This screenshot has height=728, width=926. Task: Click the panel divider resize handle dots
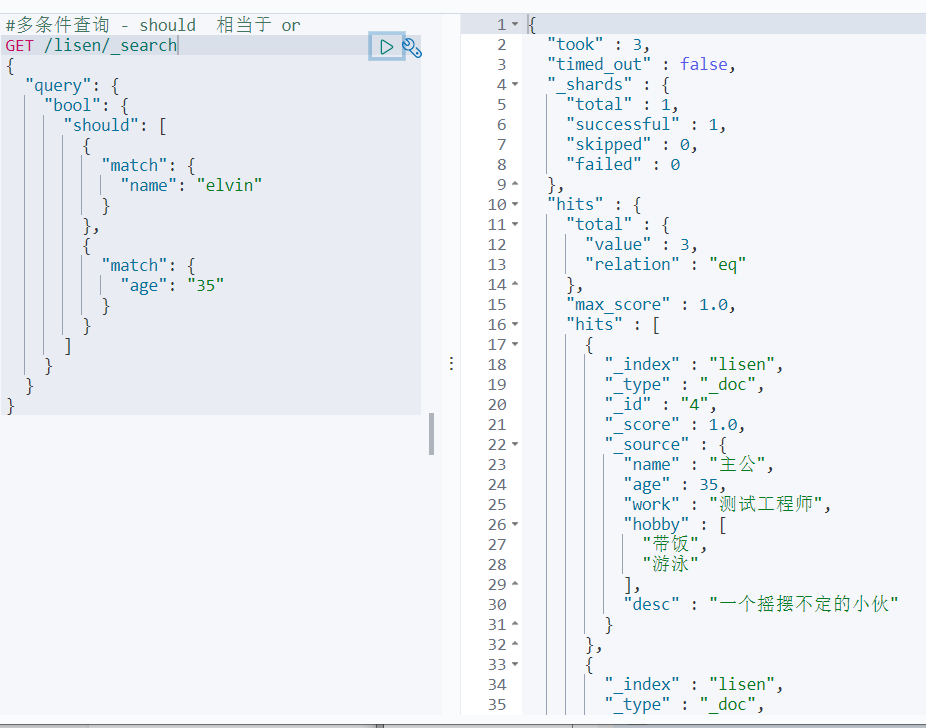click(452, 363)
